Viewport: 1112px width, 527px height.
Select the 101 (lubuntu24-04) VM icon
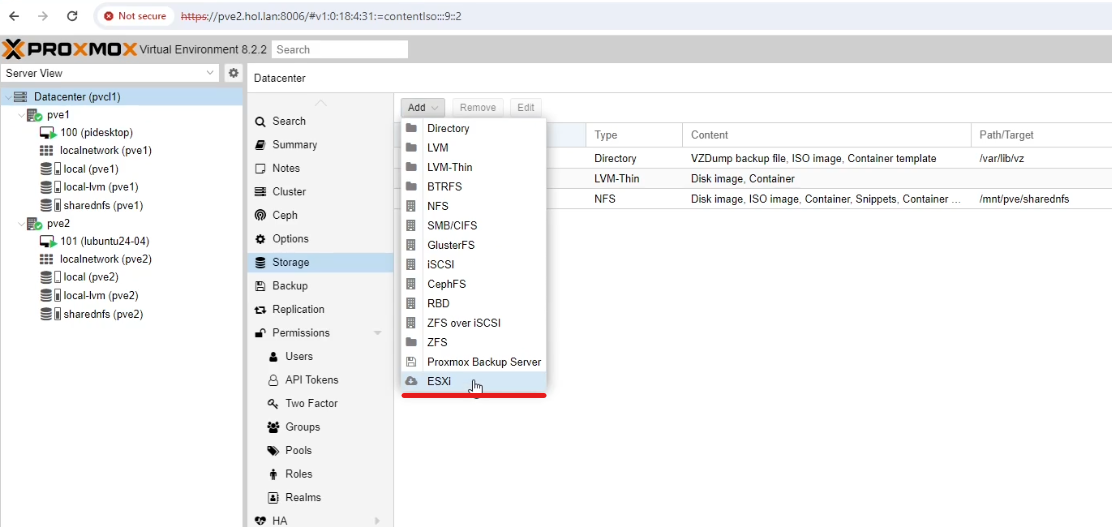point(48,241)
